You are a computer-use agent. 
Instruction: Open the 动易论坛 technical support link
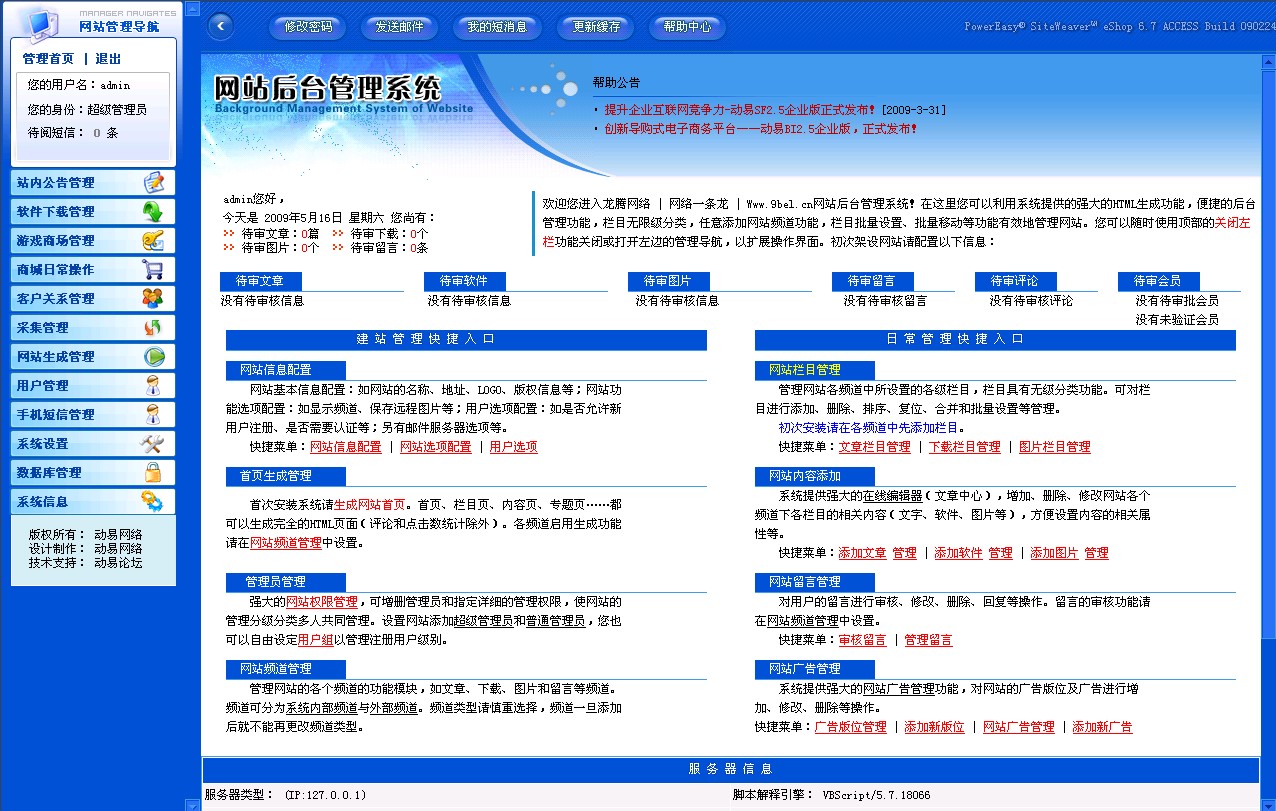click(118, 563)
